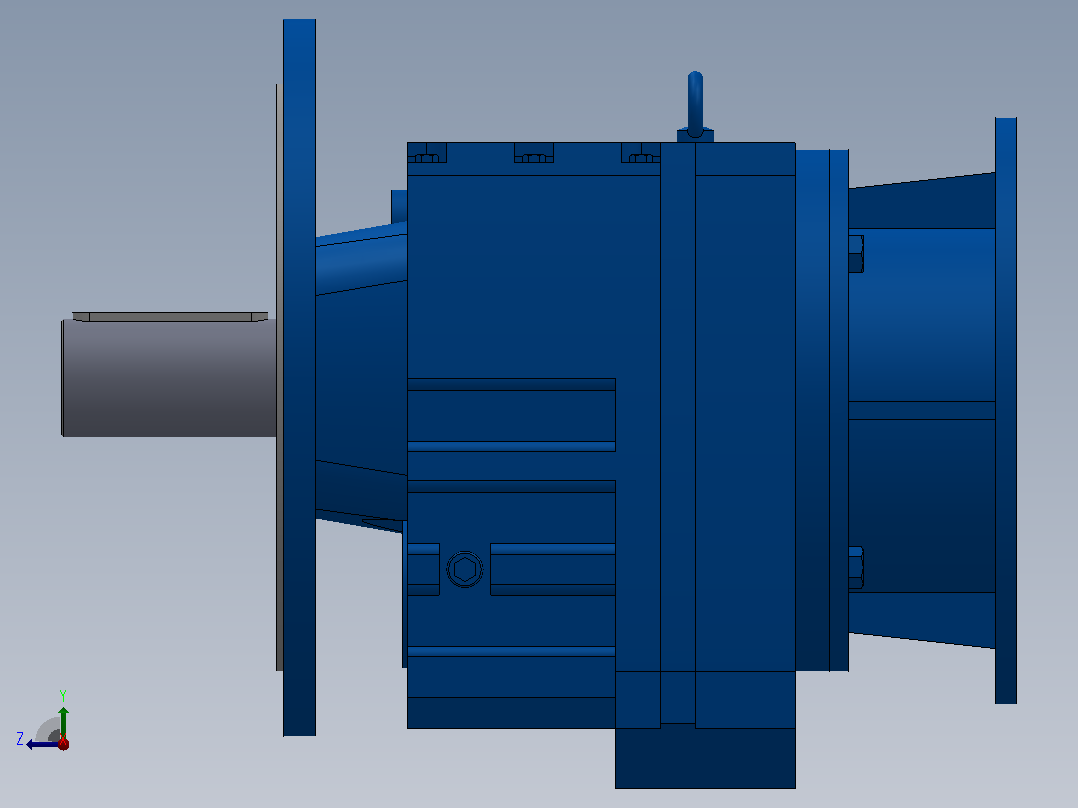Select the lower hex bolt near motor adapter
This screenshot has height=808, width=1078.
(856, 568)
